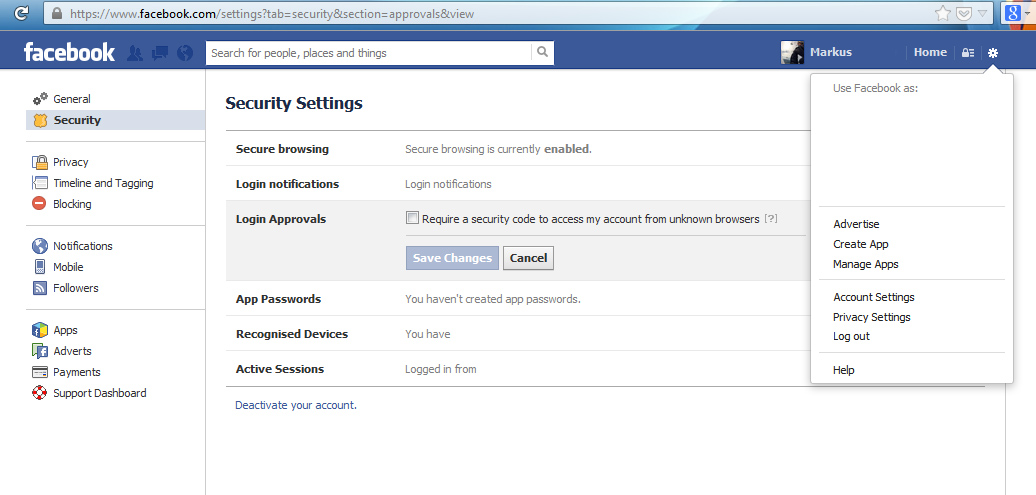Click the red Blocking icon
Viewport: 1036px width, 495px height.
tap(40, 204)
